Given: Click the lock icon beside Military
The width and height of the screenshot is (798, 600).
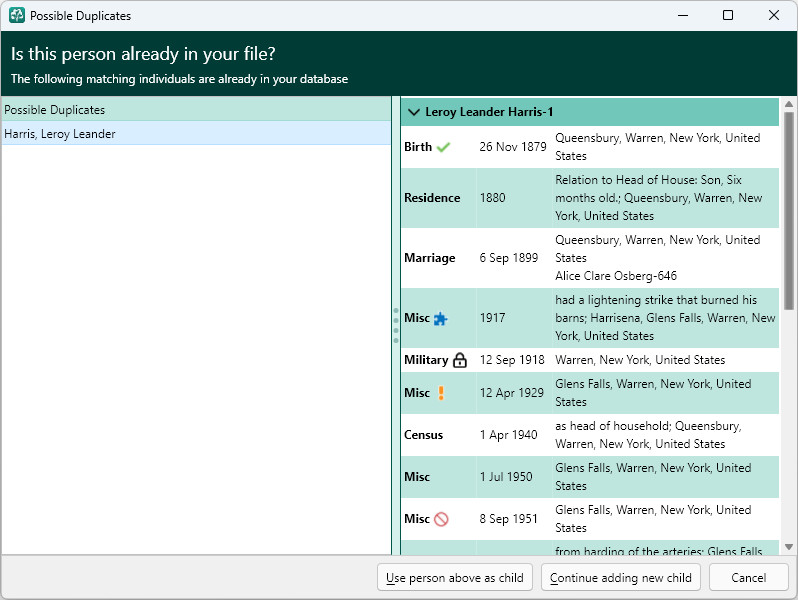Looking at the screenshot, I should tap(460, 360).
